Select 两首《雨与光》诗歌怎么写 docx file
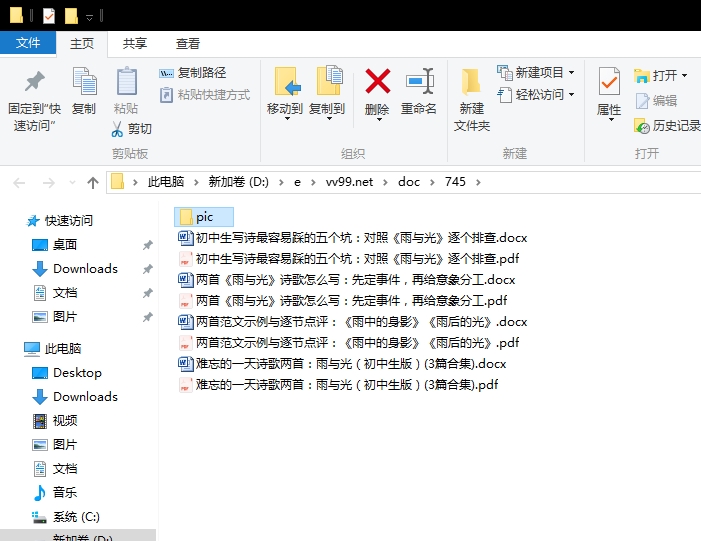 point(346,279)
